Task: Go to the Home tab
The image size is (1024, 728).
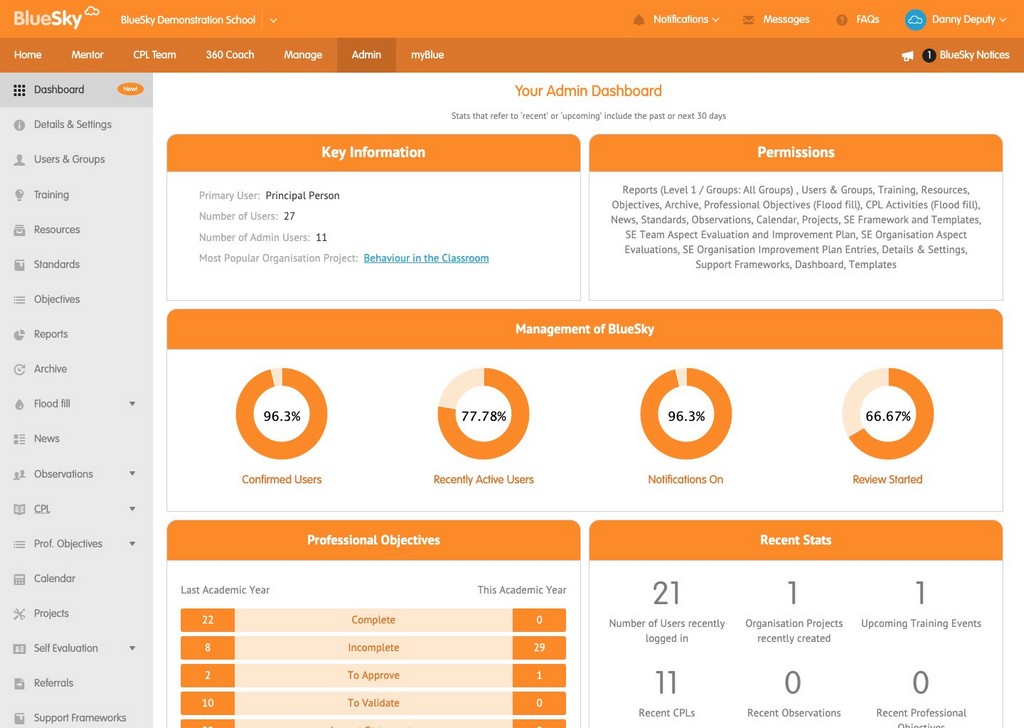Action: click(x=27, y=55)
